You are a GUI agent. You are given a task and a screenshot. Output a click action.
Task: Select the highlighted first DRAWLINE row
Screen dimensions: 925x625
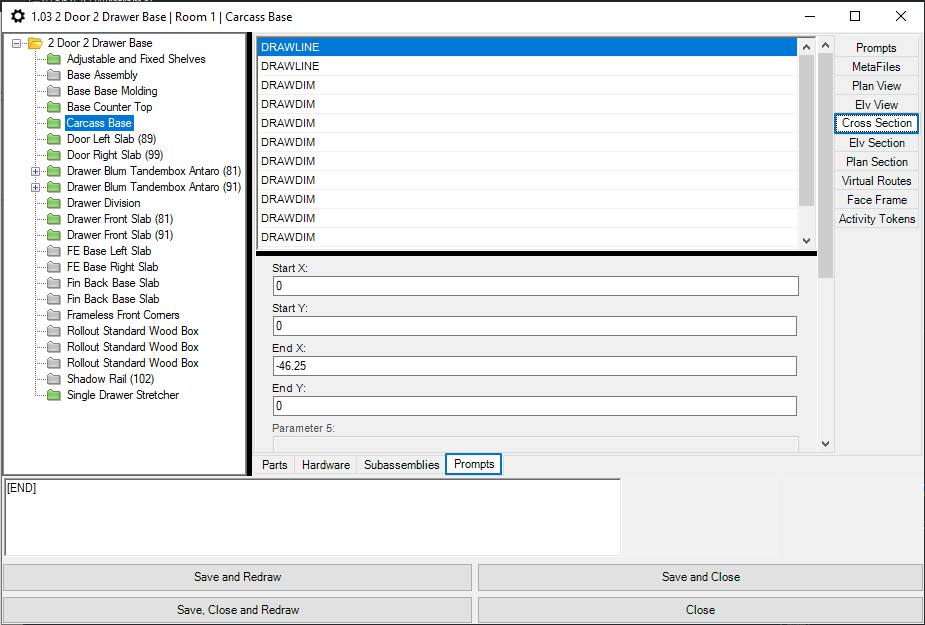click(x=527, y=47)
